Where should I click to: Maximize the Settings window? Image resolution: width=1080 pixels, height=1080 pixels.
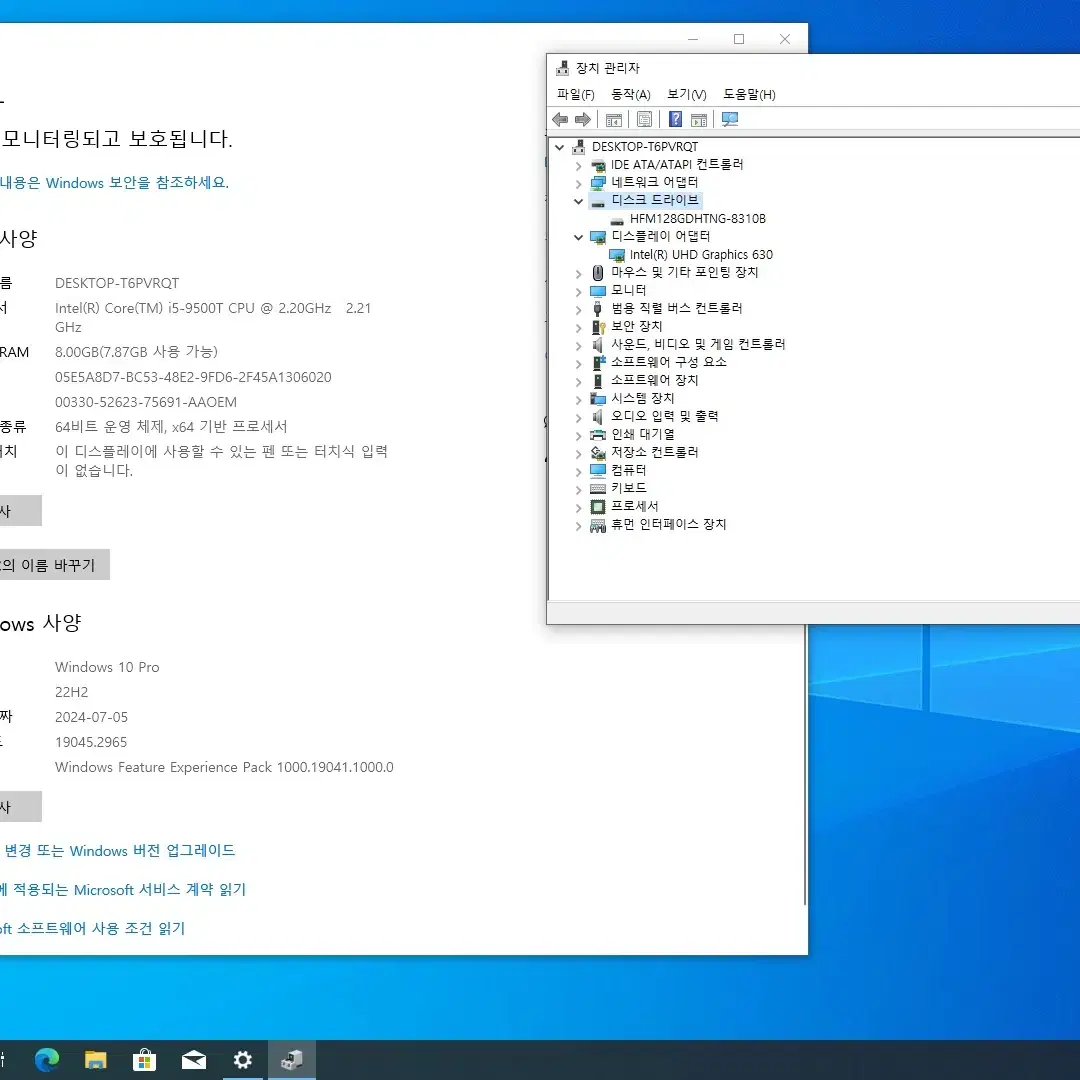point(739,39)
